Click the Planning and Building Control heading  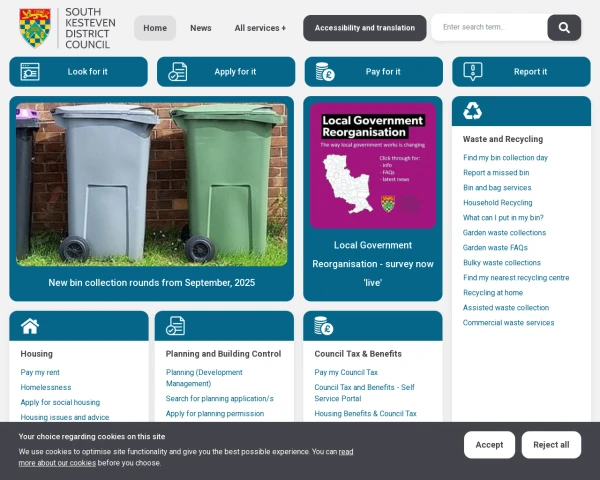tap(223, 354)
